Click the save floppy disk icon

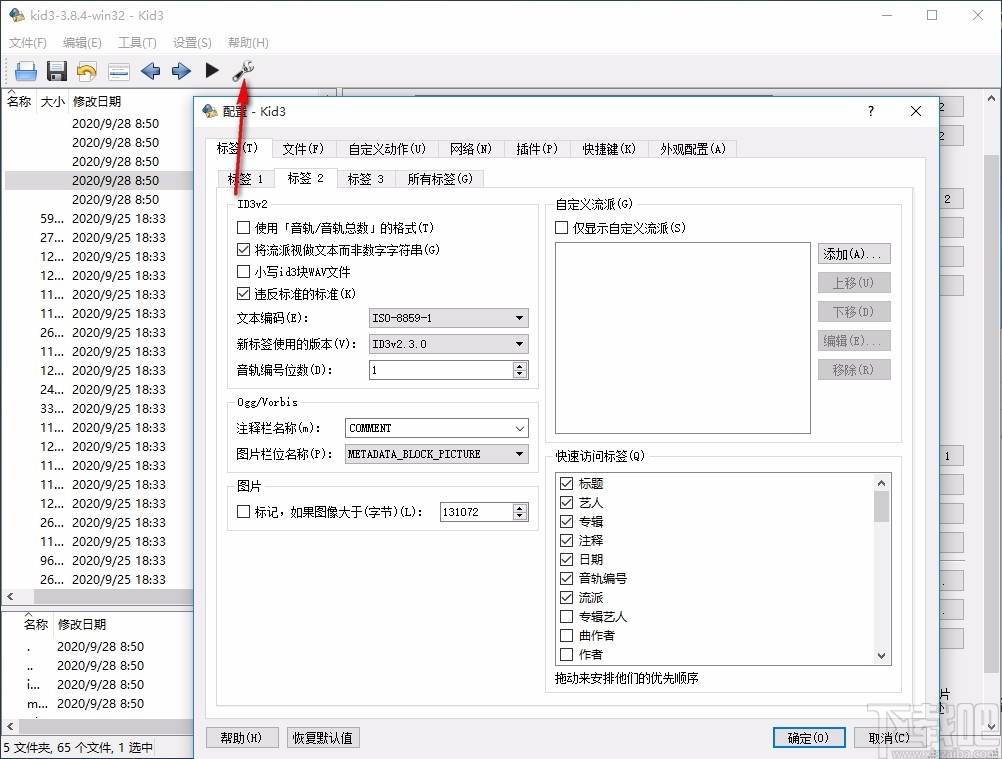(x=57, y=71)
